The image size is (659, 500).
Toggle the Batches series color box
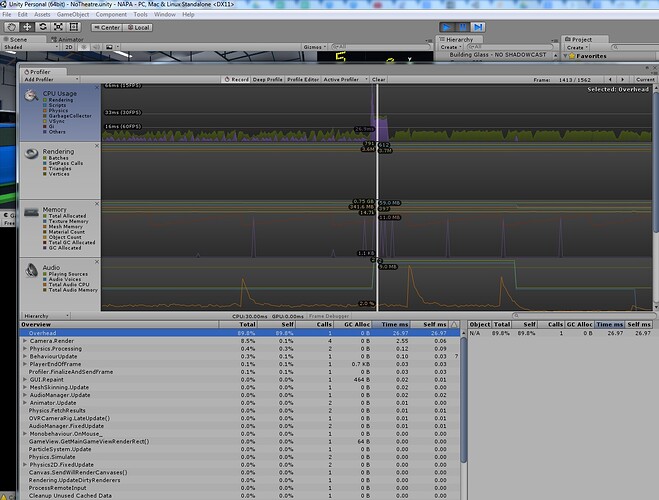(x=45, y=158)
